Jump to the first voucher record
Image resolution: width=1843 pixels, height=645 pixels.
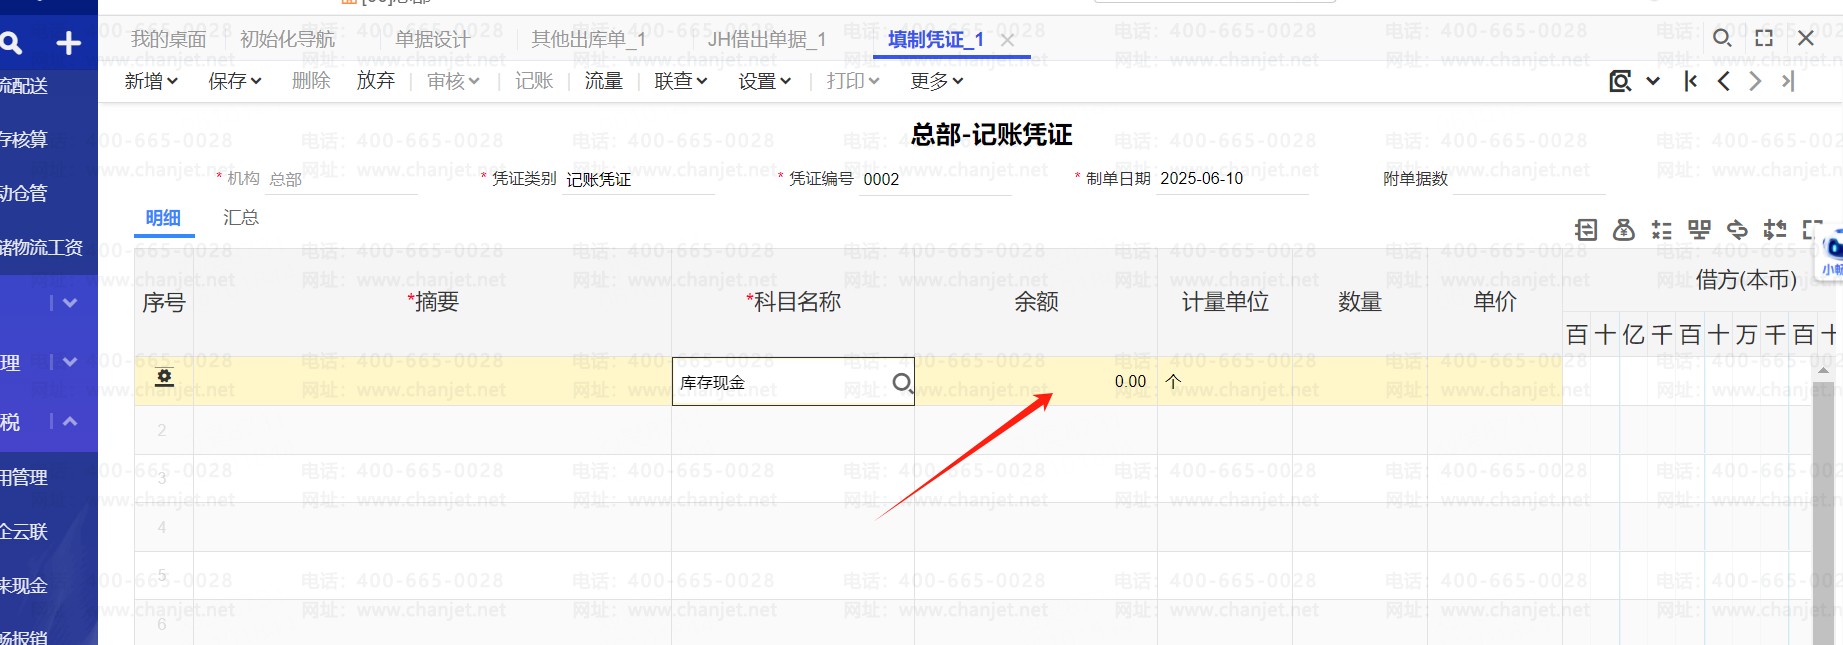point(1690,81)
